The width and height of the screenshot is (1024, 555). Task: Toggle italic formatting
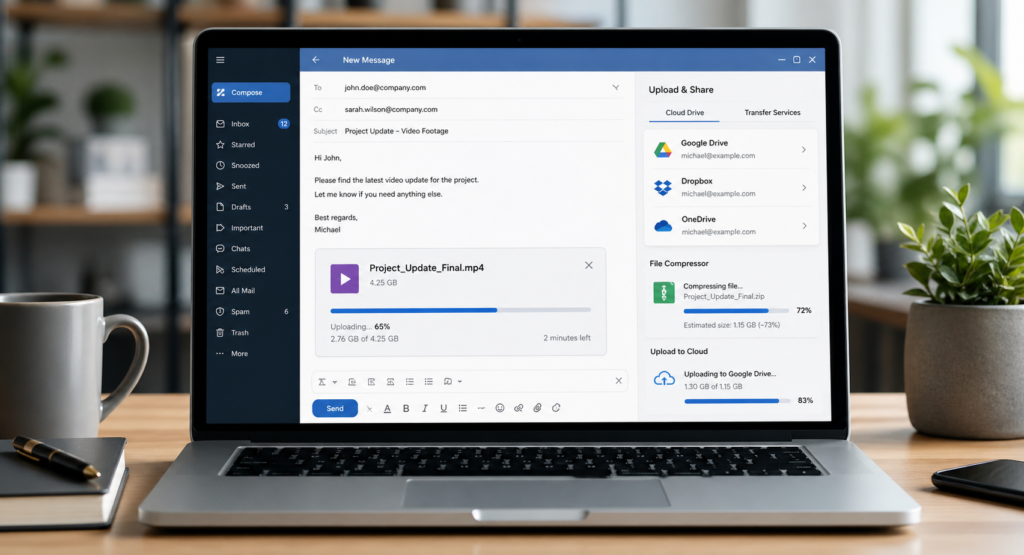424,408
